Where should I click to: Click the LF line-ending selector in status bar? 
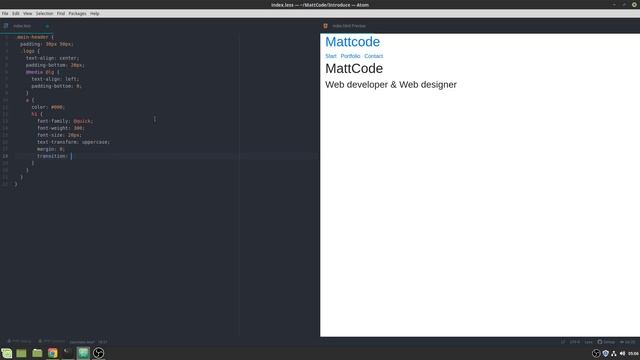pyautogui.click(x=563, y=342)
